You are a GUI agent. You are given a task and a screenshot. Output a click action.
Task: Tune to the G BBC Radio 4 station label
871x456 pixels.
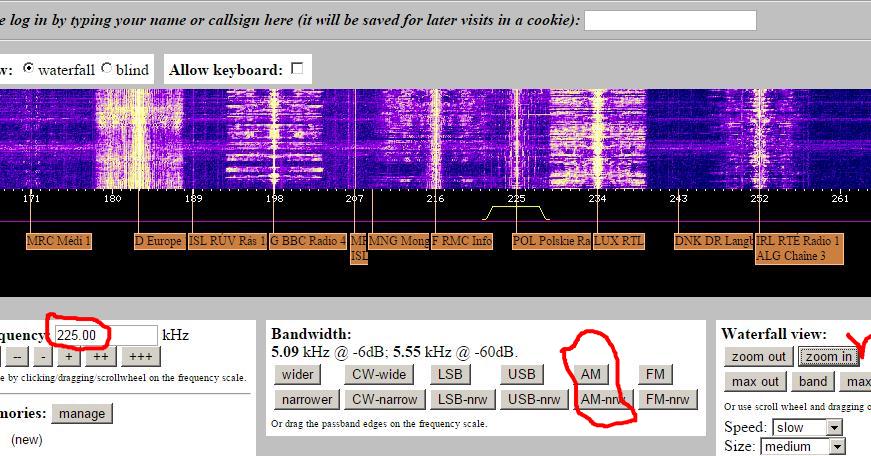click(x=308, y=241)
